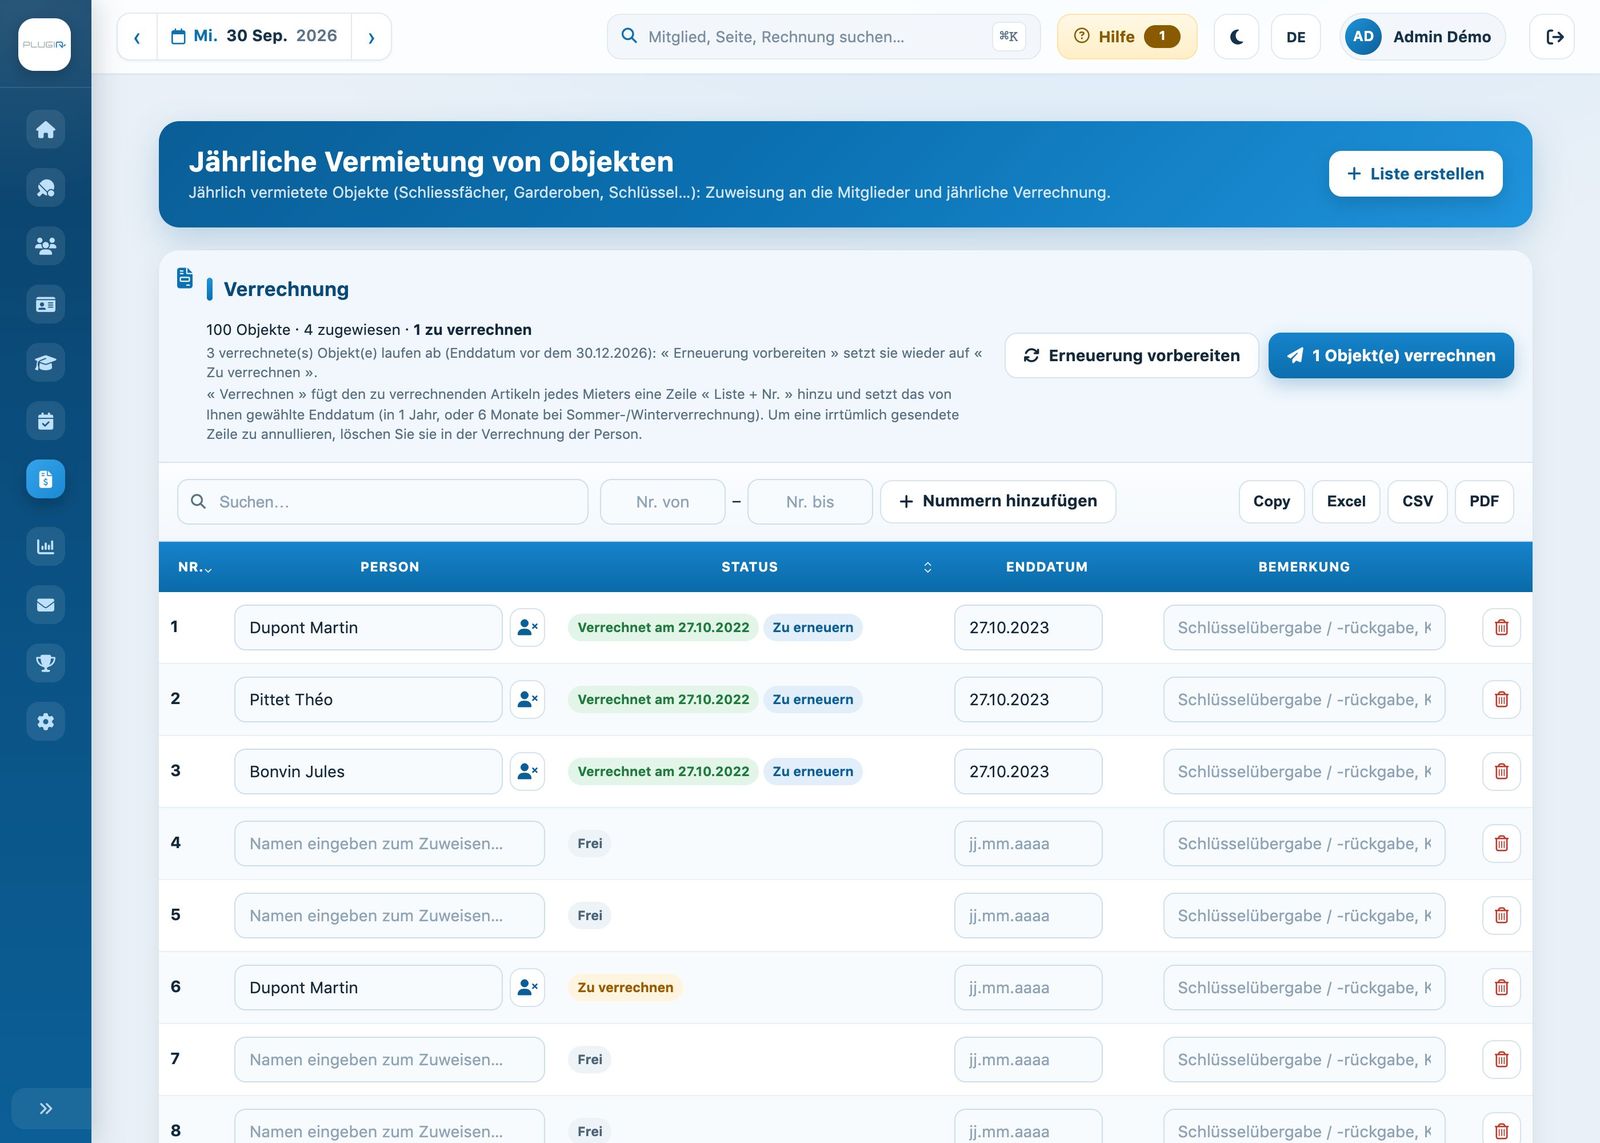Open the statistics chart icon in sidebar

point(45,546)
